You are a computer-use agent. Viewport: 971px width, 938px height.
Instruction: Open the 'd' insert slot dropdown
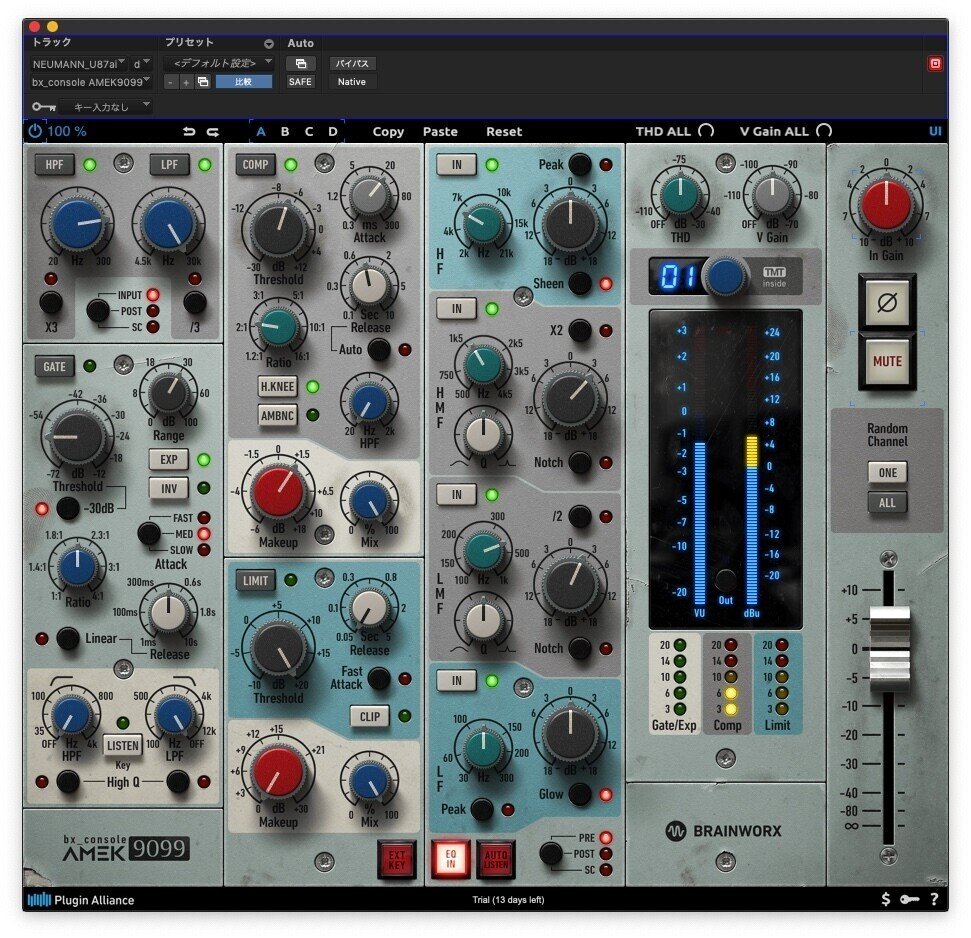tap(141, 63)
